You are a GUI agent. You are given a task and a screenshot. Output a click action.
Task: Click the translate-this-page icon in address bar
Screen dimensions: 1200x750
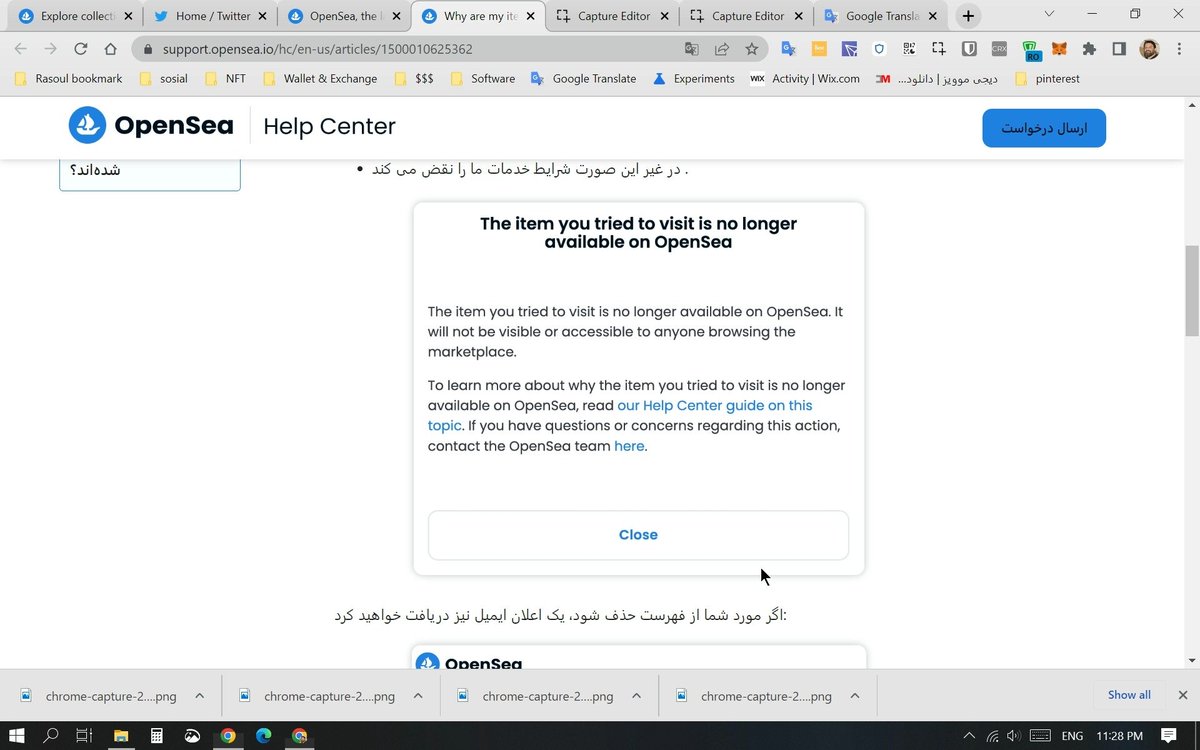click(691, 49)
